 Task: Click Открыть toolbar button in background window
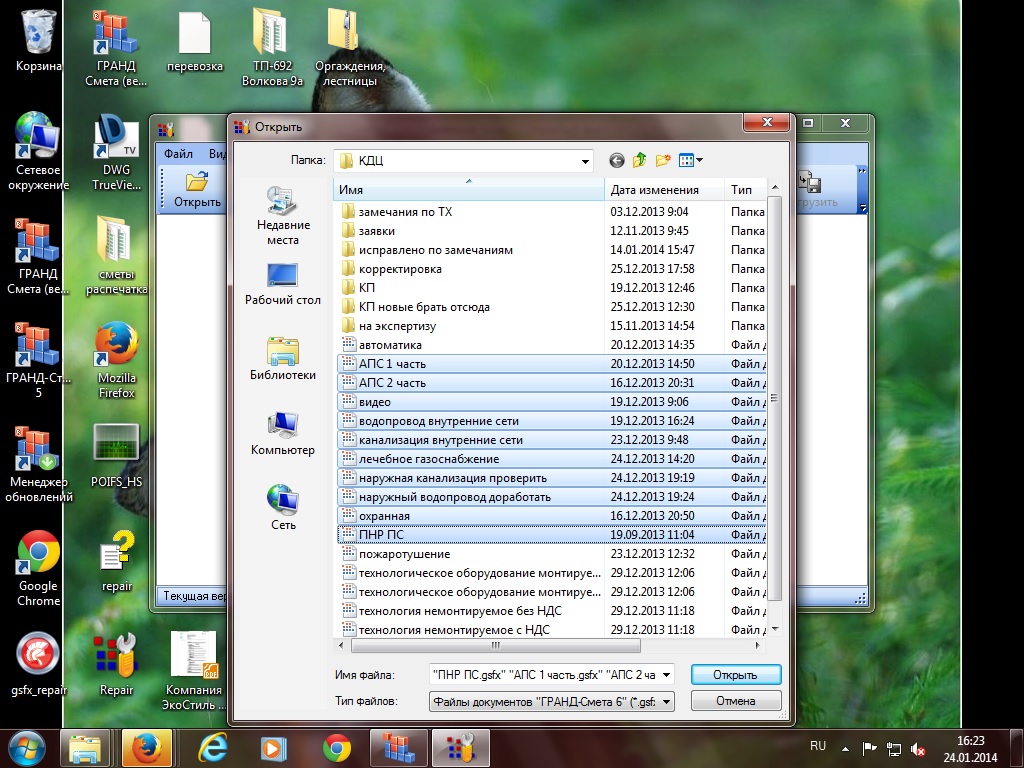(x=197, y=189)
